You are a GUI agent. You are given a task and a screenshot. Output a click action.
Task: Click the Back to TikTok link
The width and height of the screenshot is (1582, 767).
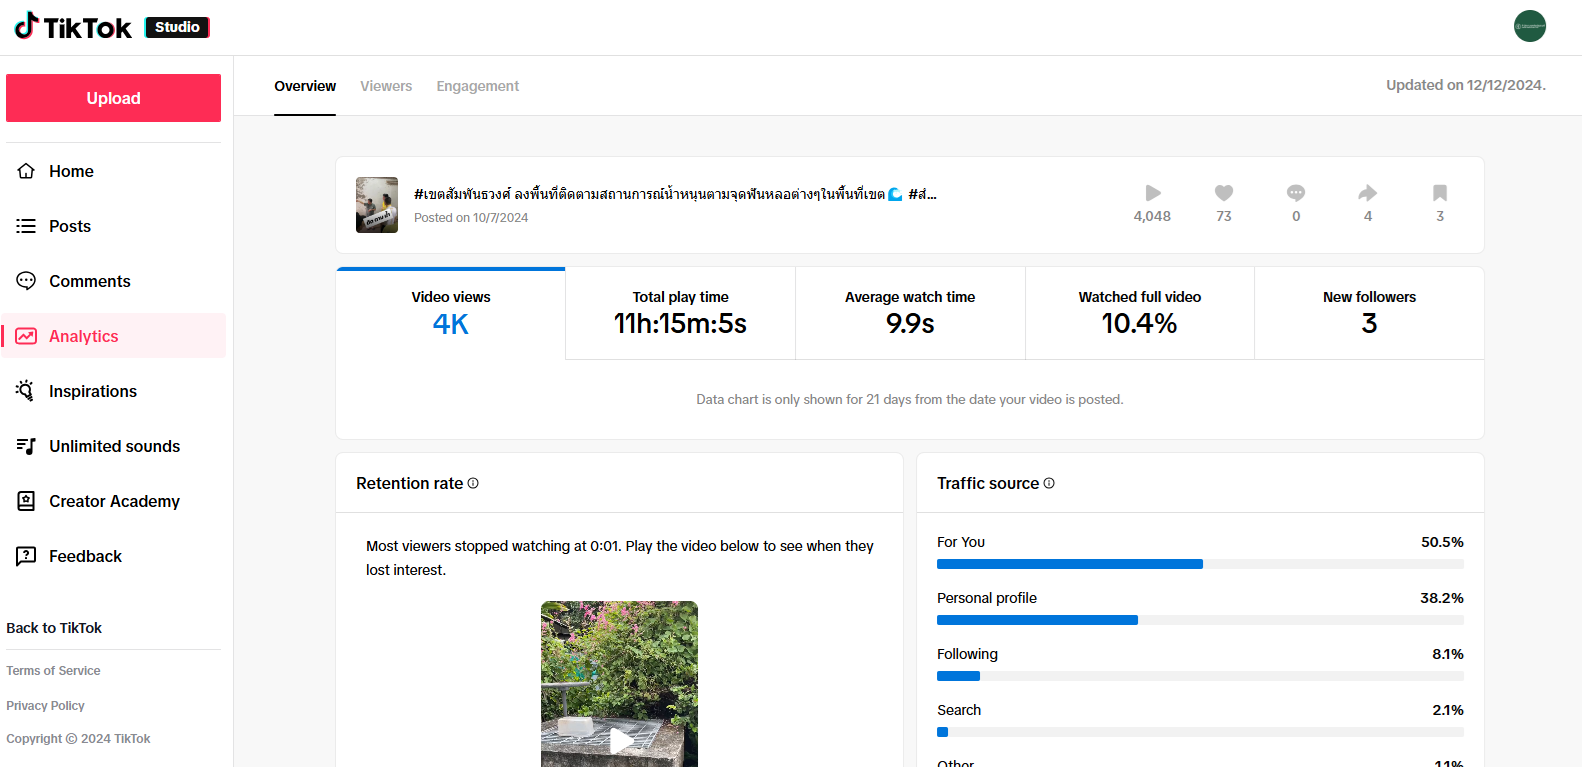coord(54,628)
